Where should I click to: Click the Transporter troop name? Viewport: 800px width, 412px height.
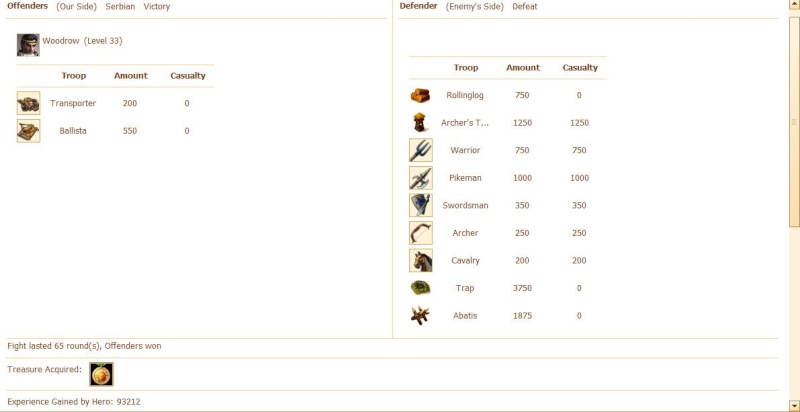pyautogui.click(x=73, y=103)
